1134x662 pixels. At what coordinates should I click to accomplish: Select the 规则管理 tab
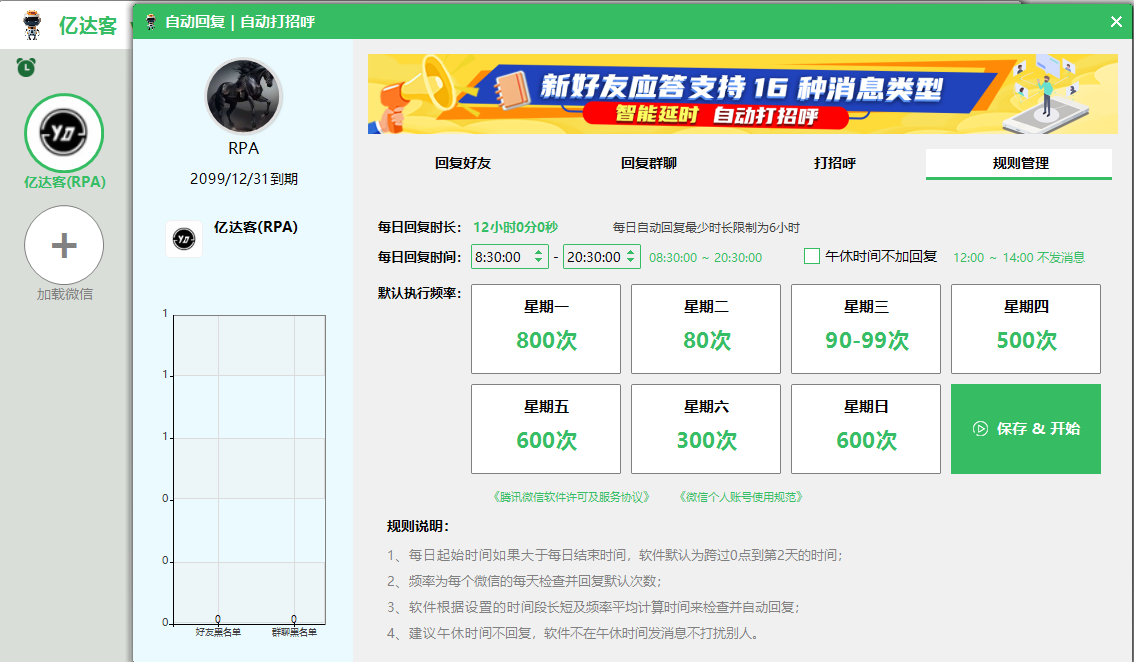point(1019,164)
